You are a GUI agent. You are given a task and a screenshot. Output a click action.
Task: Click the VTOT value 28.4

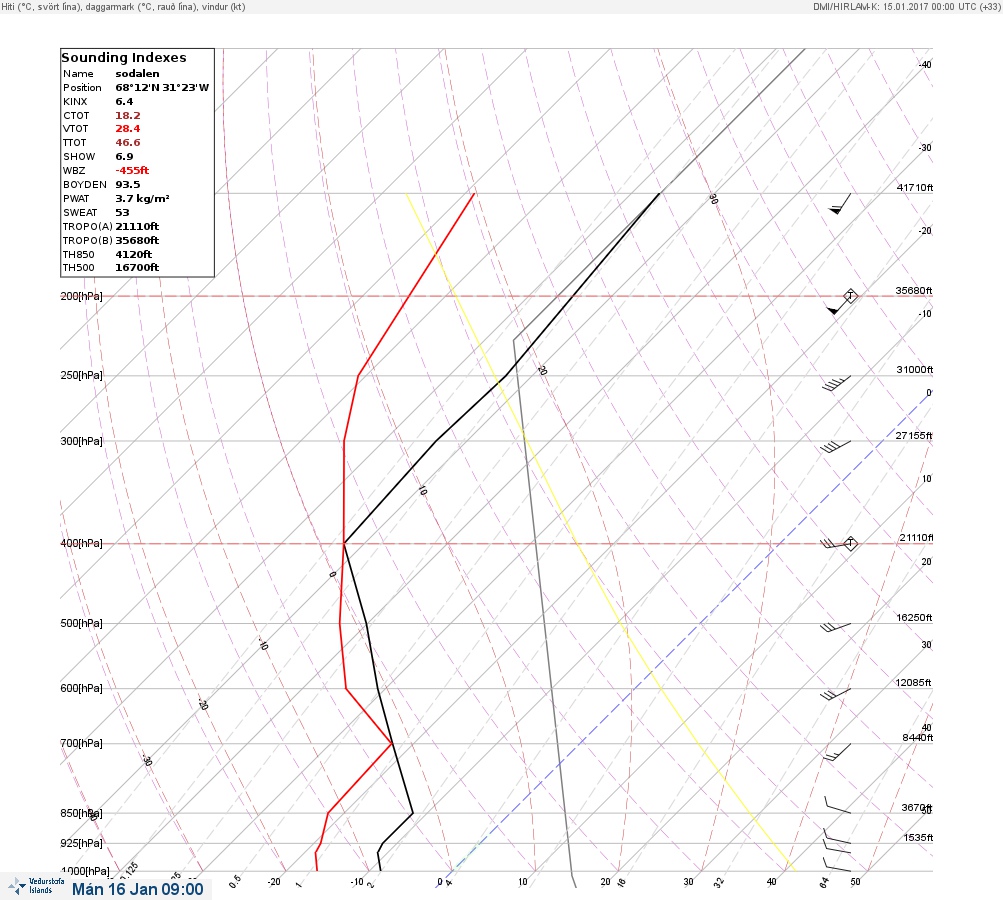(x=128, y=129)
